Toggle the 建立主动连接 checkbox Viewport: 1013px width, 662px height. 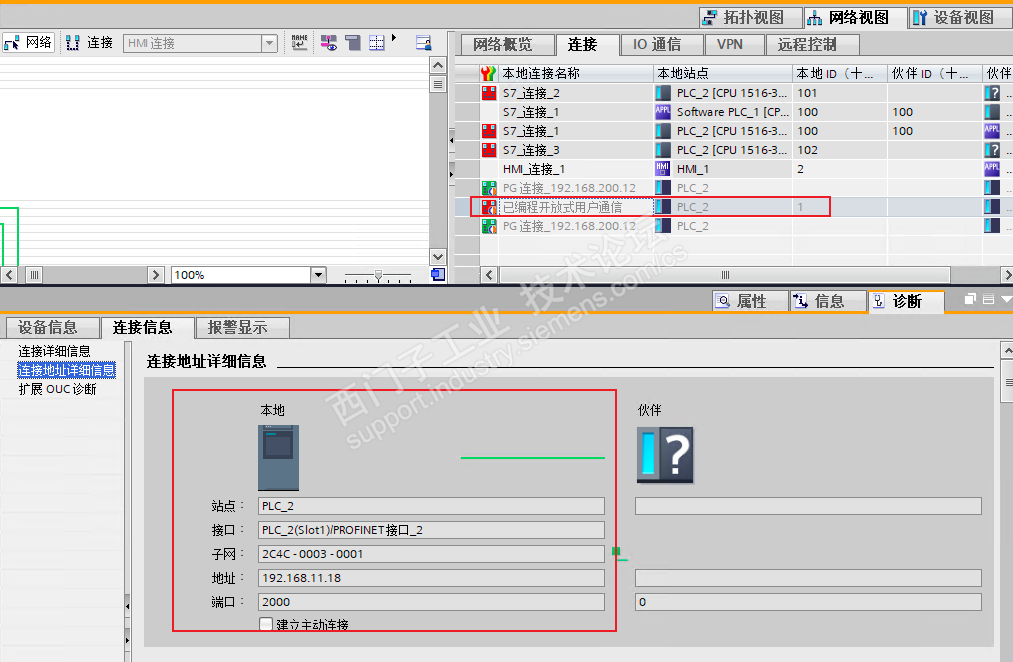click(266, 624)
